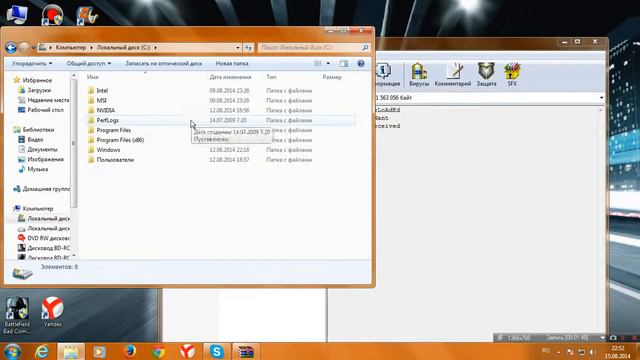The height and width of the screenshot is (360, 640).
Task: Open the view options dropdown arrow
Action: (328, 63)
